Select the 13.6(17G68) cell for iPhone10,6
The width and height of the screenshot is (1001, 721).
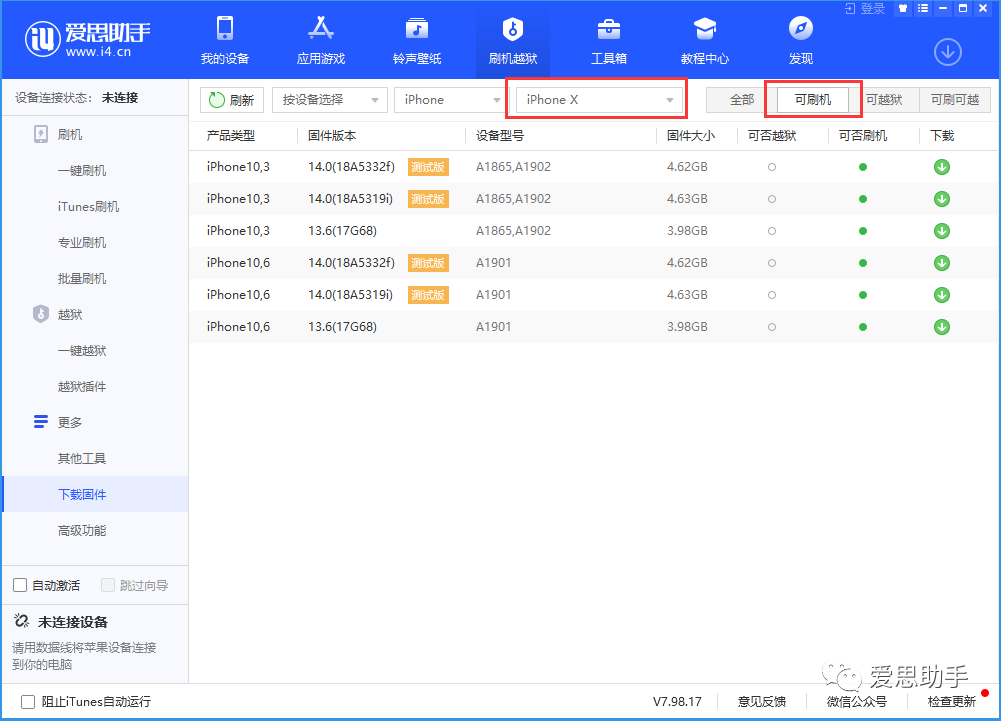342,326
